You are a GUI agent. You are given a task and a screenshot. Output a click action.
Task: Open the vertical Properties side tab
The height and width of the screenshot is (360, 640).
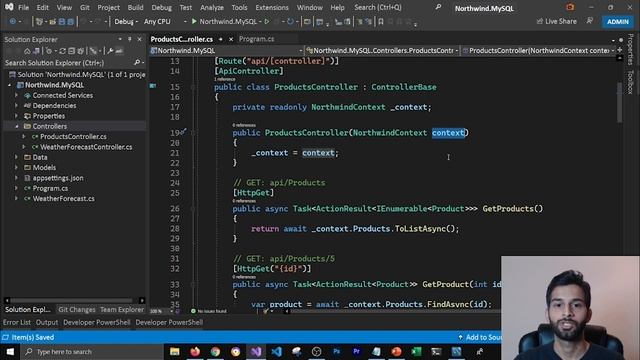coord(631,49)
